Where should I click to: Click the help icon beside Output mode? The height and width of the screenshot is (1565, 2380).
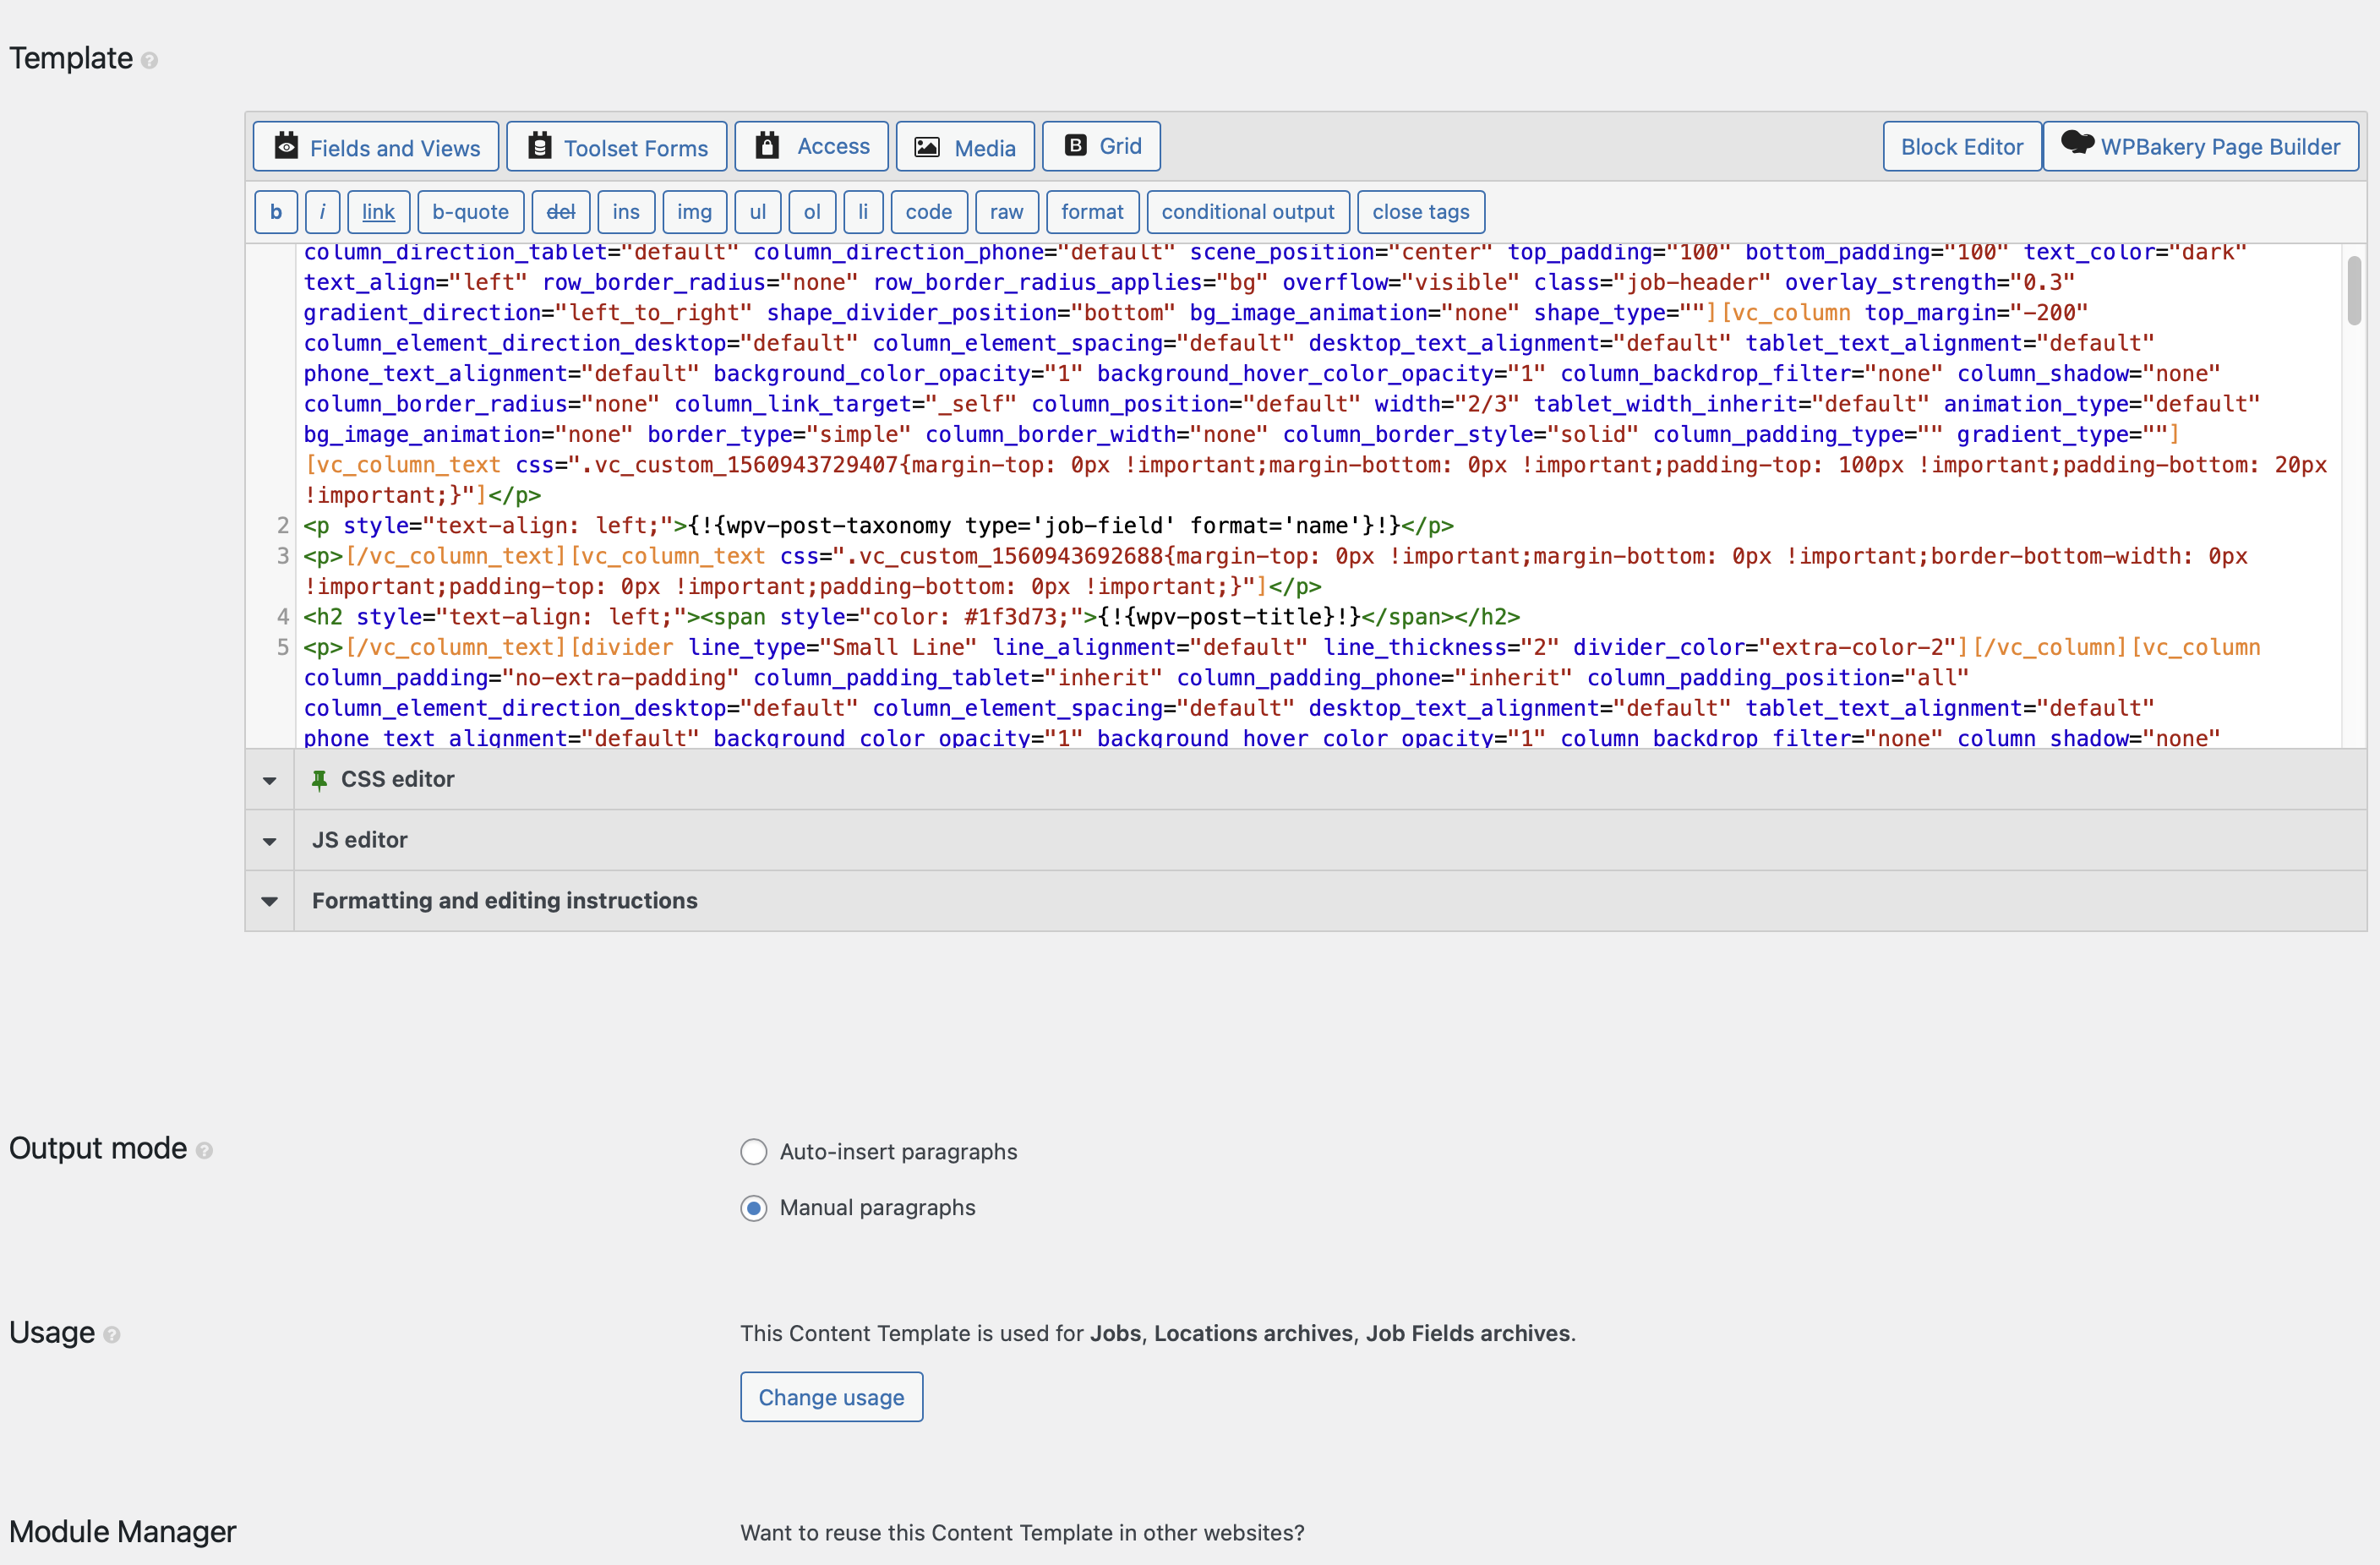(x=204, y=1151)
